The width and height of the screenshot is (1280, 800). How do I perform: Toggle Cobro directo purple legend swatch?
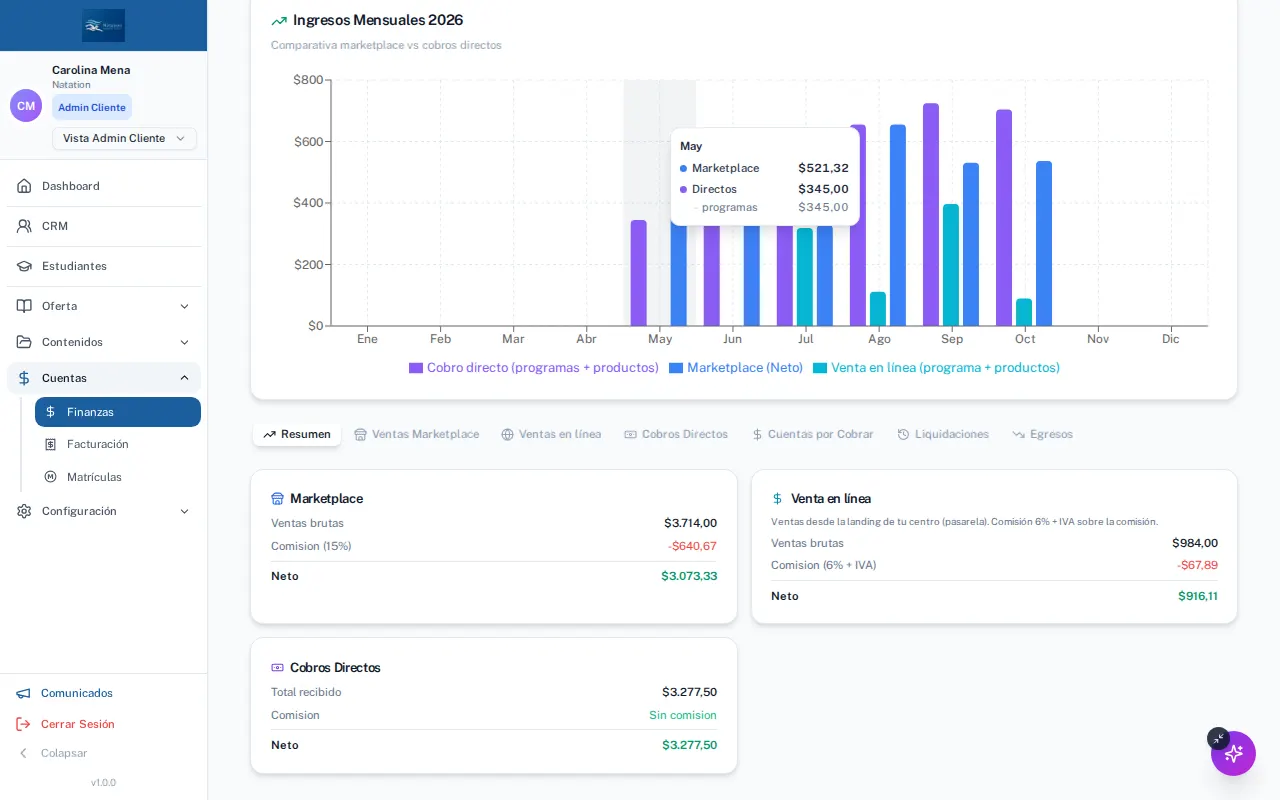[416, 368]
